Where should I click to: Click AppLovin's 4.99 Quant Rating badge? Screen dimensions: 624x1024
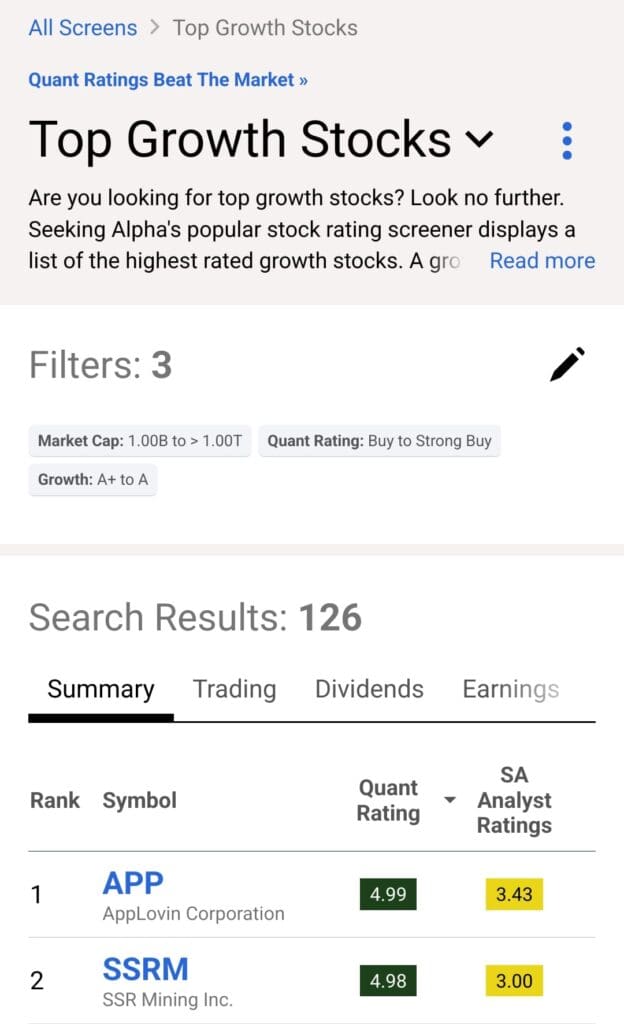click(x=387, y=895)
